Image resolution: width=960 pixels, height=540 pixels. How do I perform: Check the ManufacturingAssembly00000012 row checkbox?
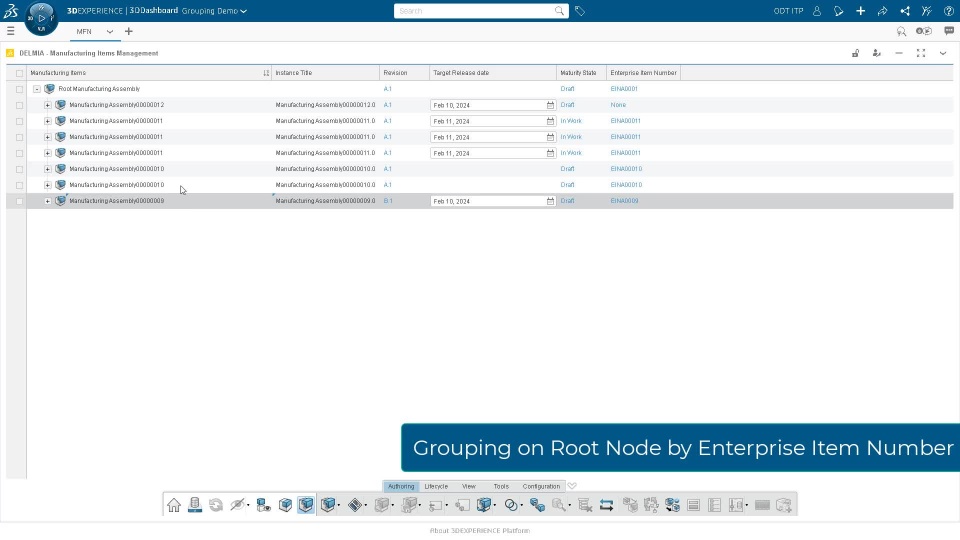(20, 105)
